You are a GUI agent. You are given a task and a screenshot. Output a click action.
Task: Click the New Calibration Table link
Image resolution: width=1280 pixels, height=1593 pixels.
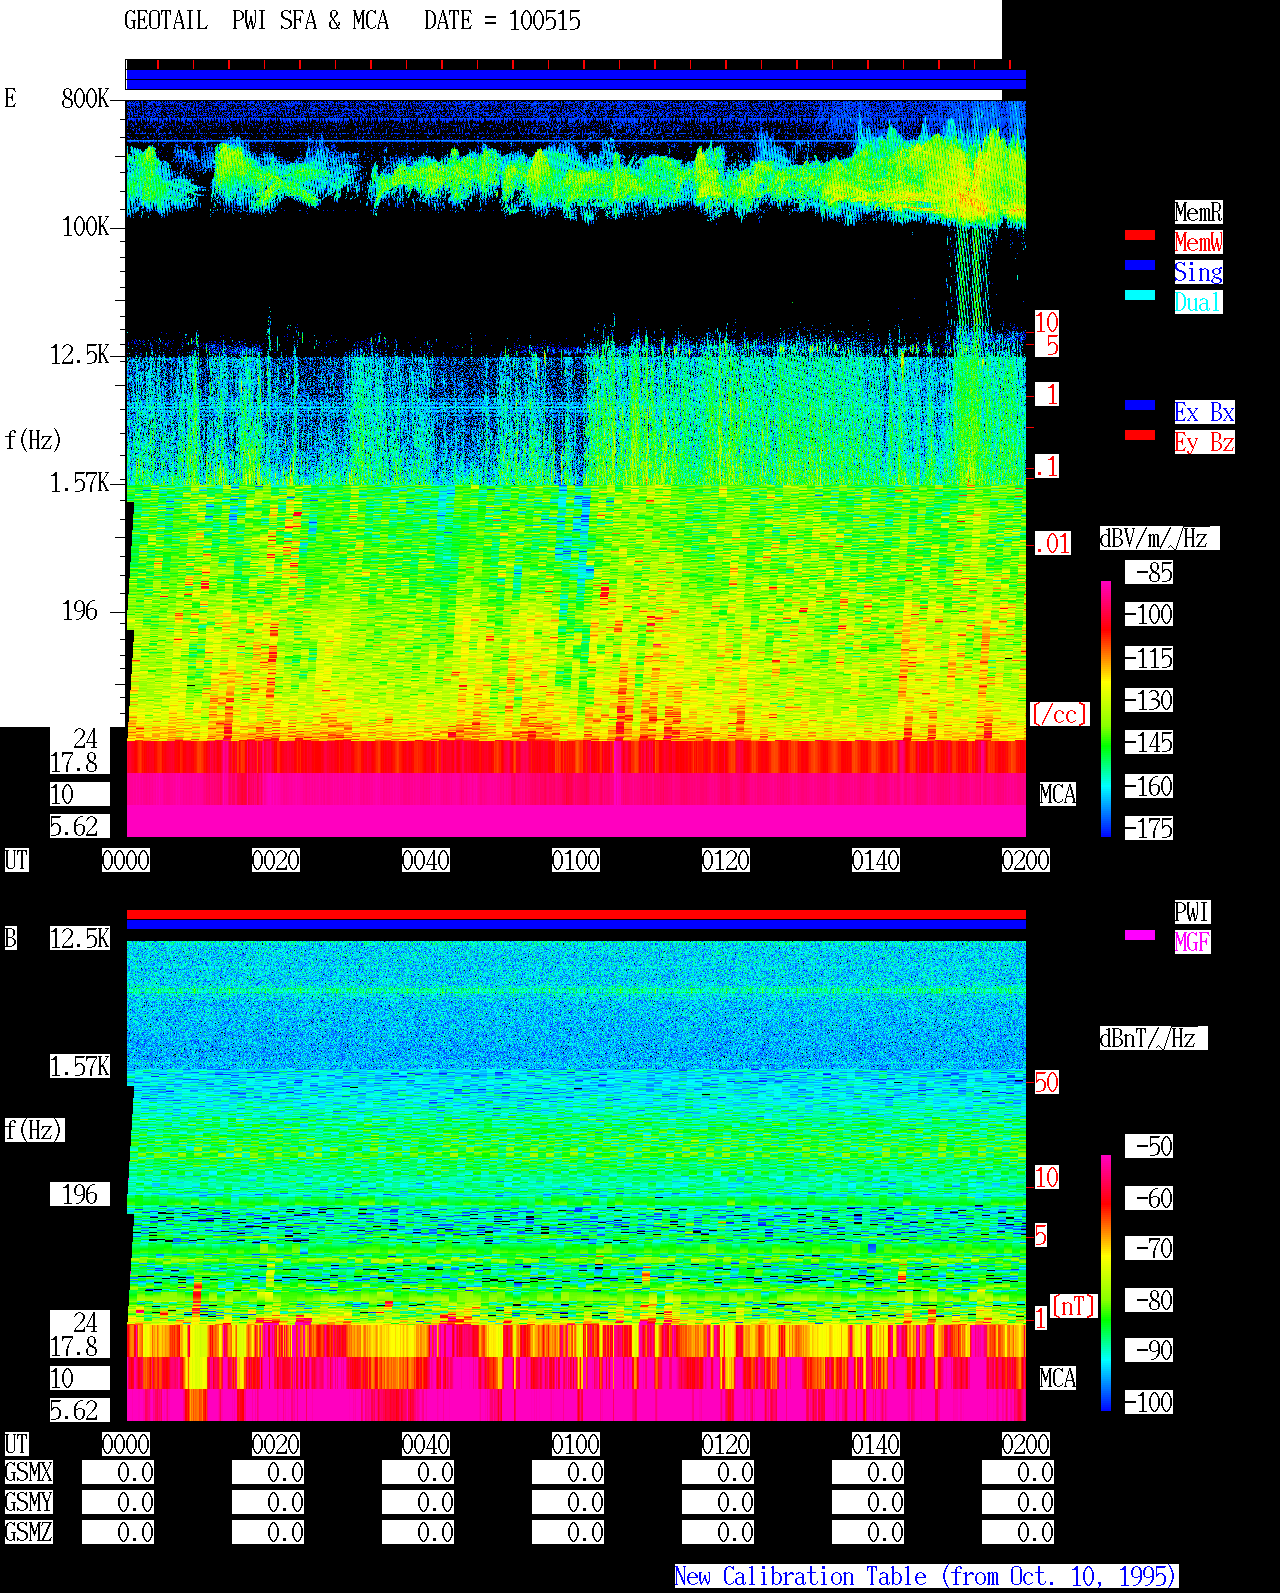tap(926, 1577)
